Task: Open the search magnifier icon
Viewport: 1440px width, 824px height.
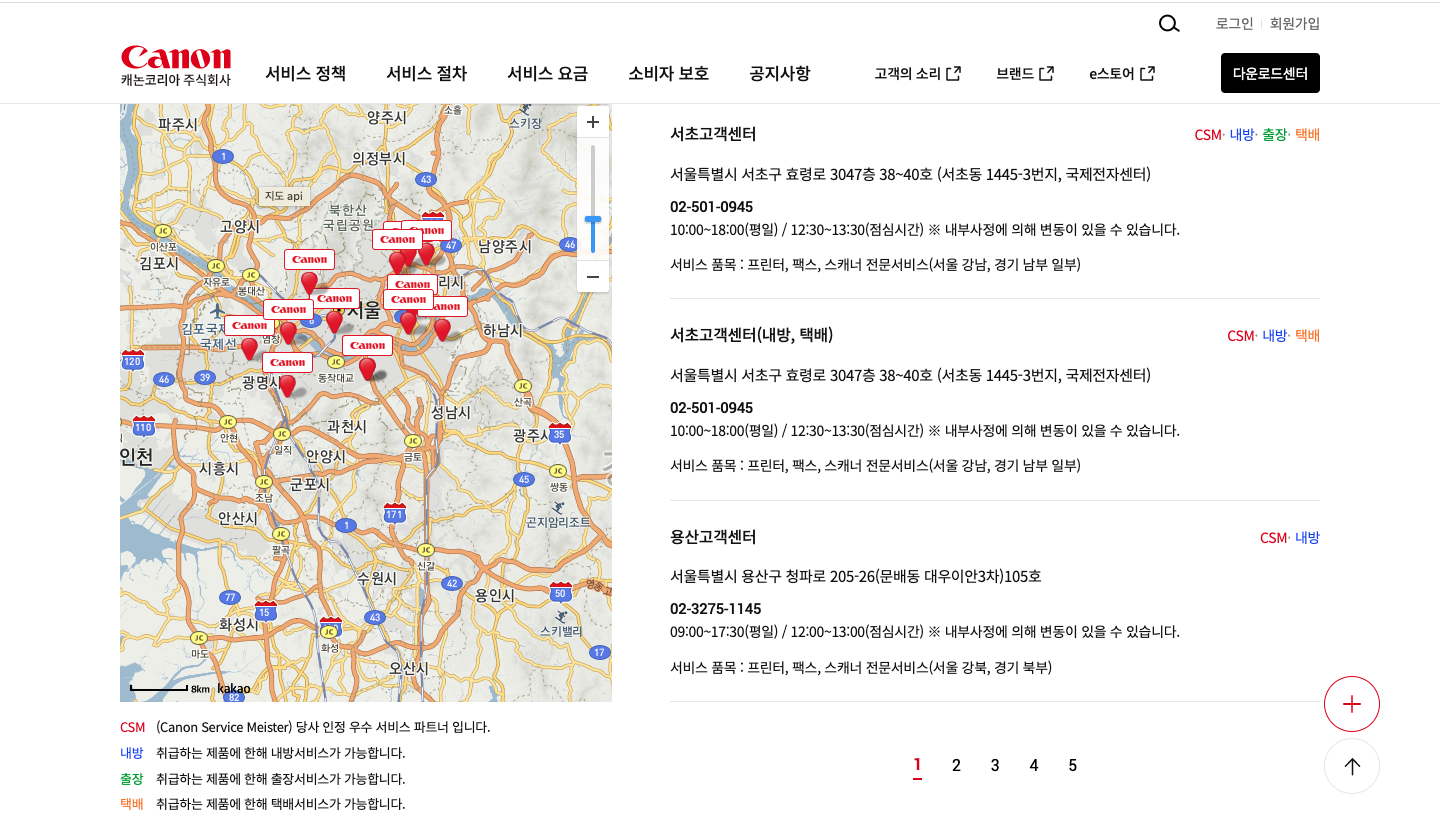Action: point(1169,23)
